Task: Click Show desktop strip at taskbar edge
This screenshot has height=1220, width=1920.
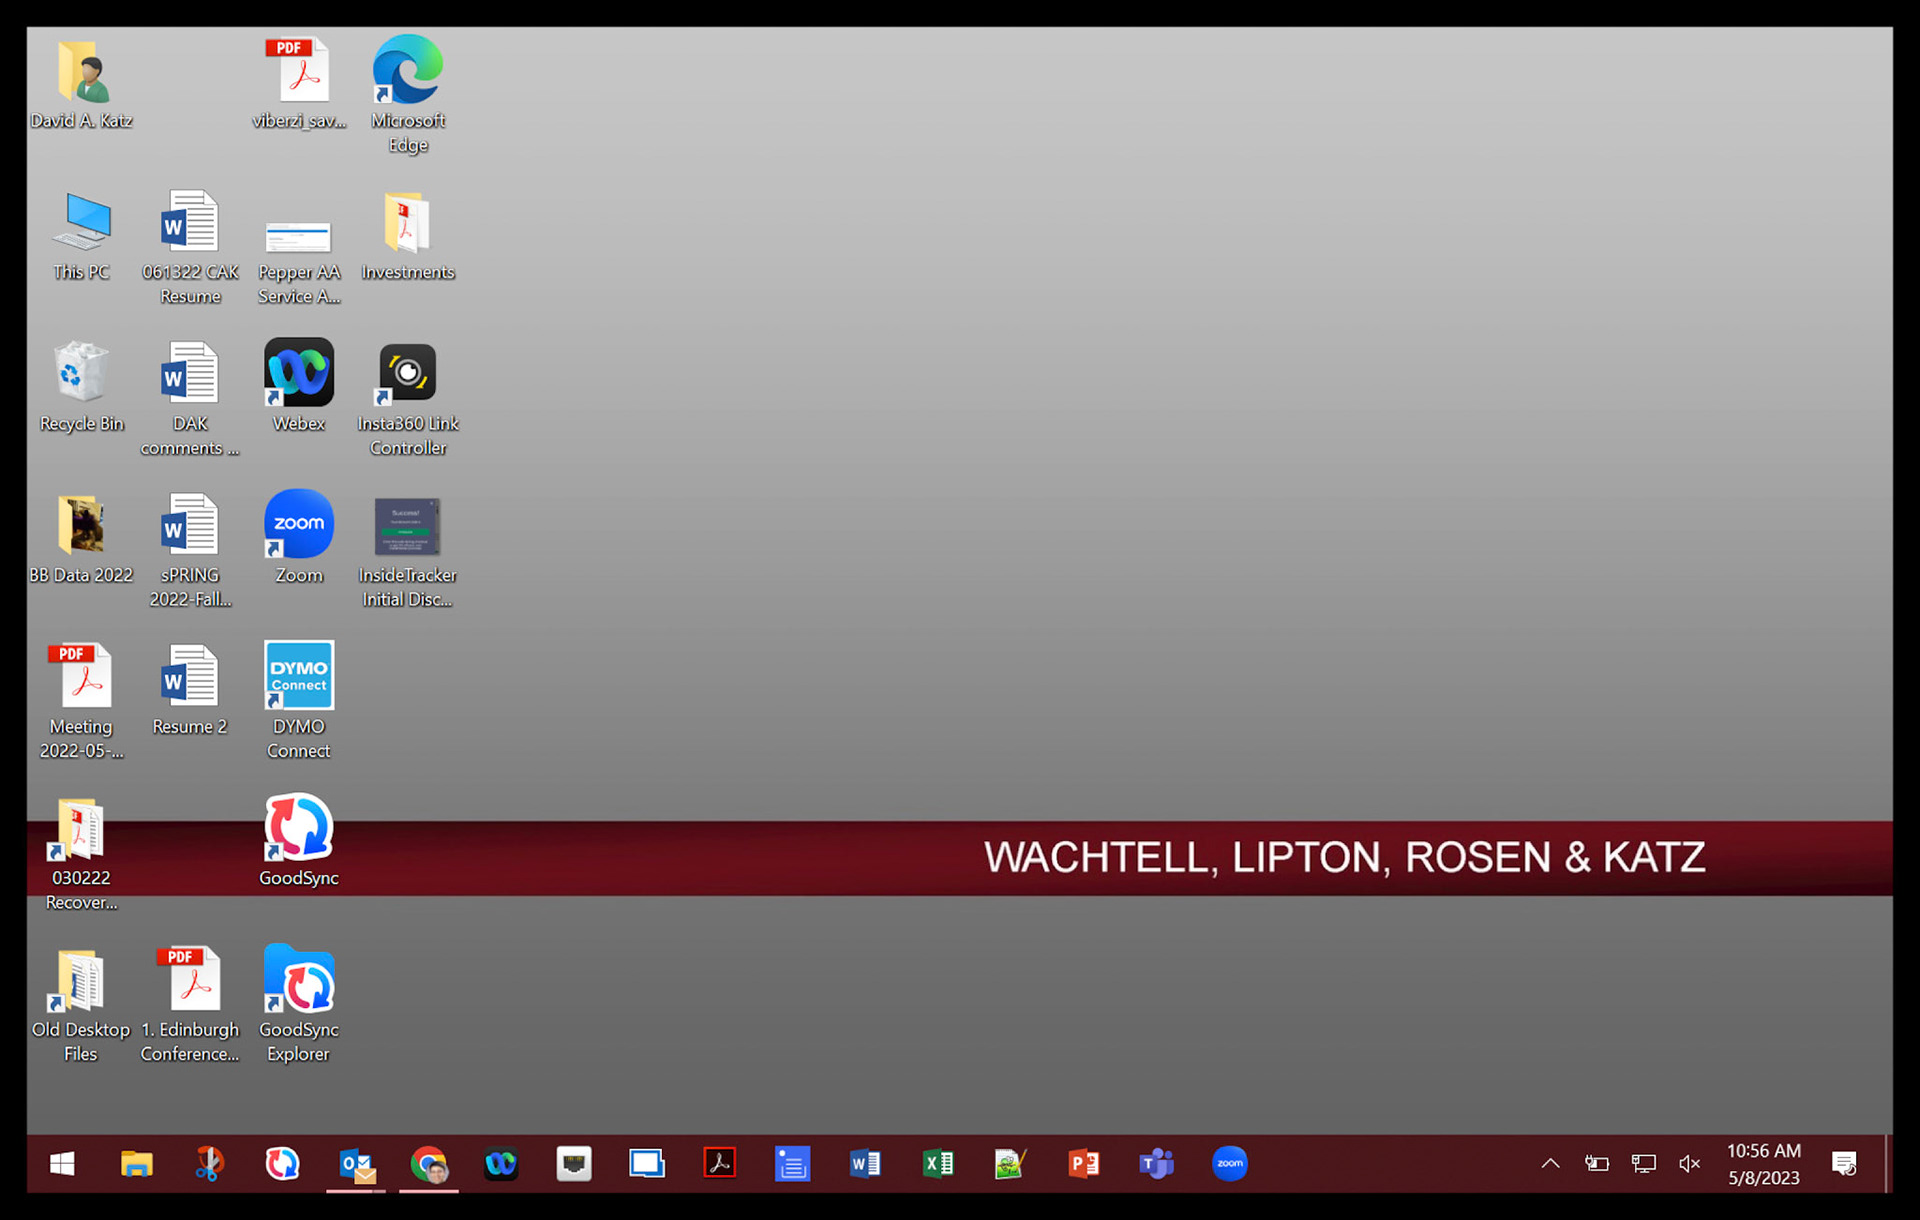Action: tap(1888, 1164)
